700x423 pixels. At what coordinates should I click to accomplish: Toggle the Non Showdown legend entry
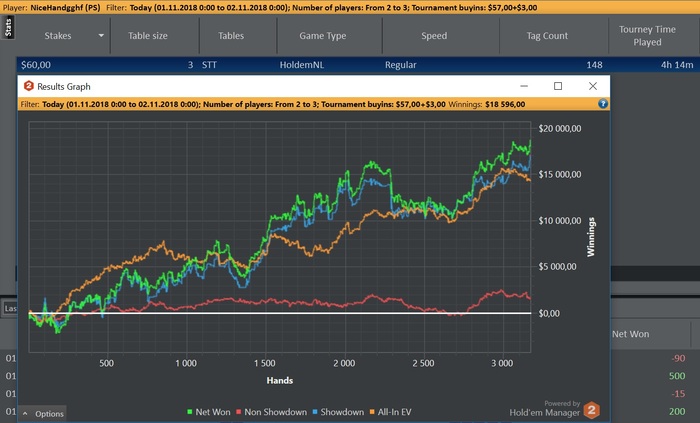276,411
